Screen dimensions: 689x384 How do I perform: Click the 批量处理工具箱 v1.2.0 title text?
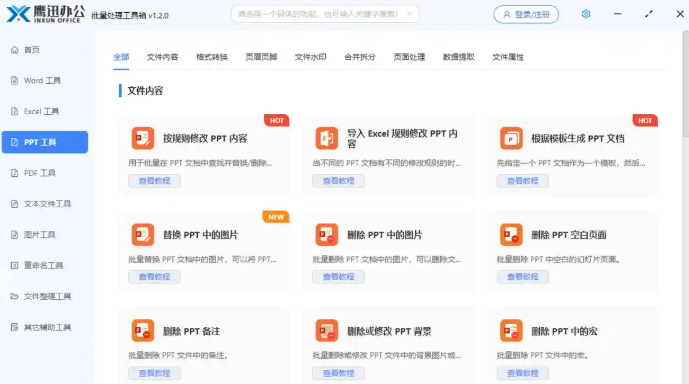click(x=130, y=15)
